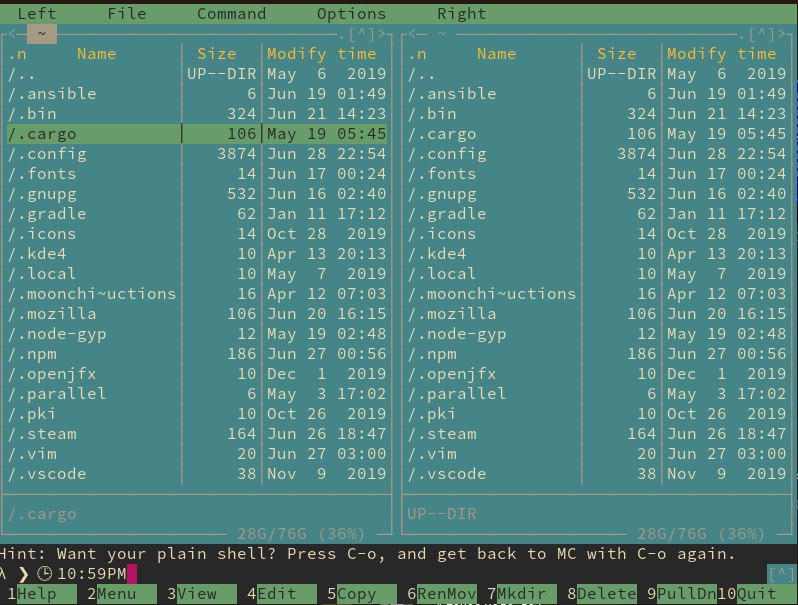Select /.icons in left panel
This screenshot has width=798, height=605.
[197, 234]
